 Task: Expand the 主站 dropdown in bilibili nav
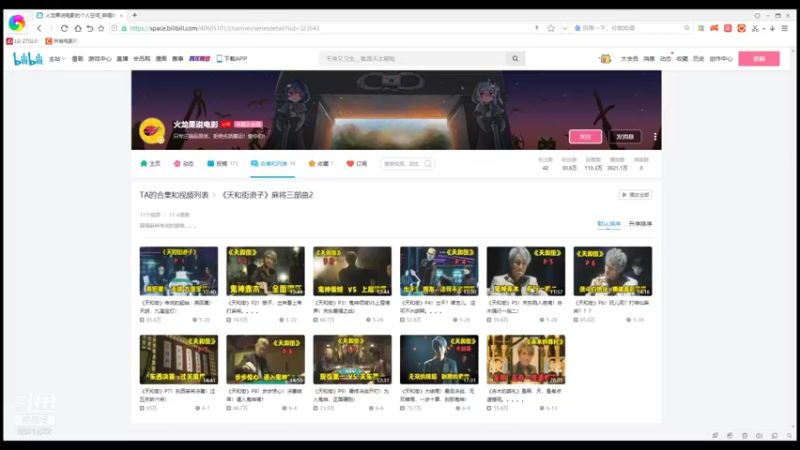coord(57,59)
